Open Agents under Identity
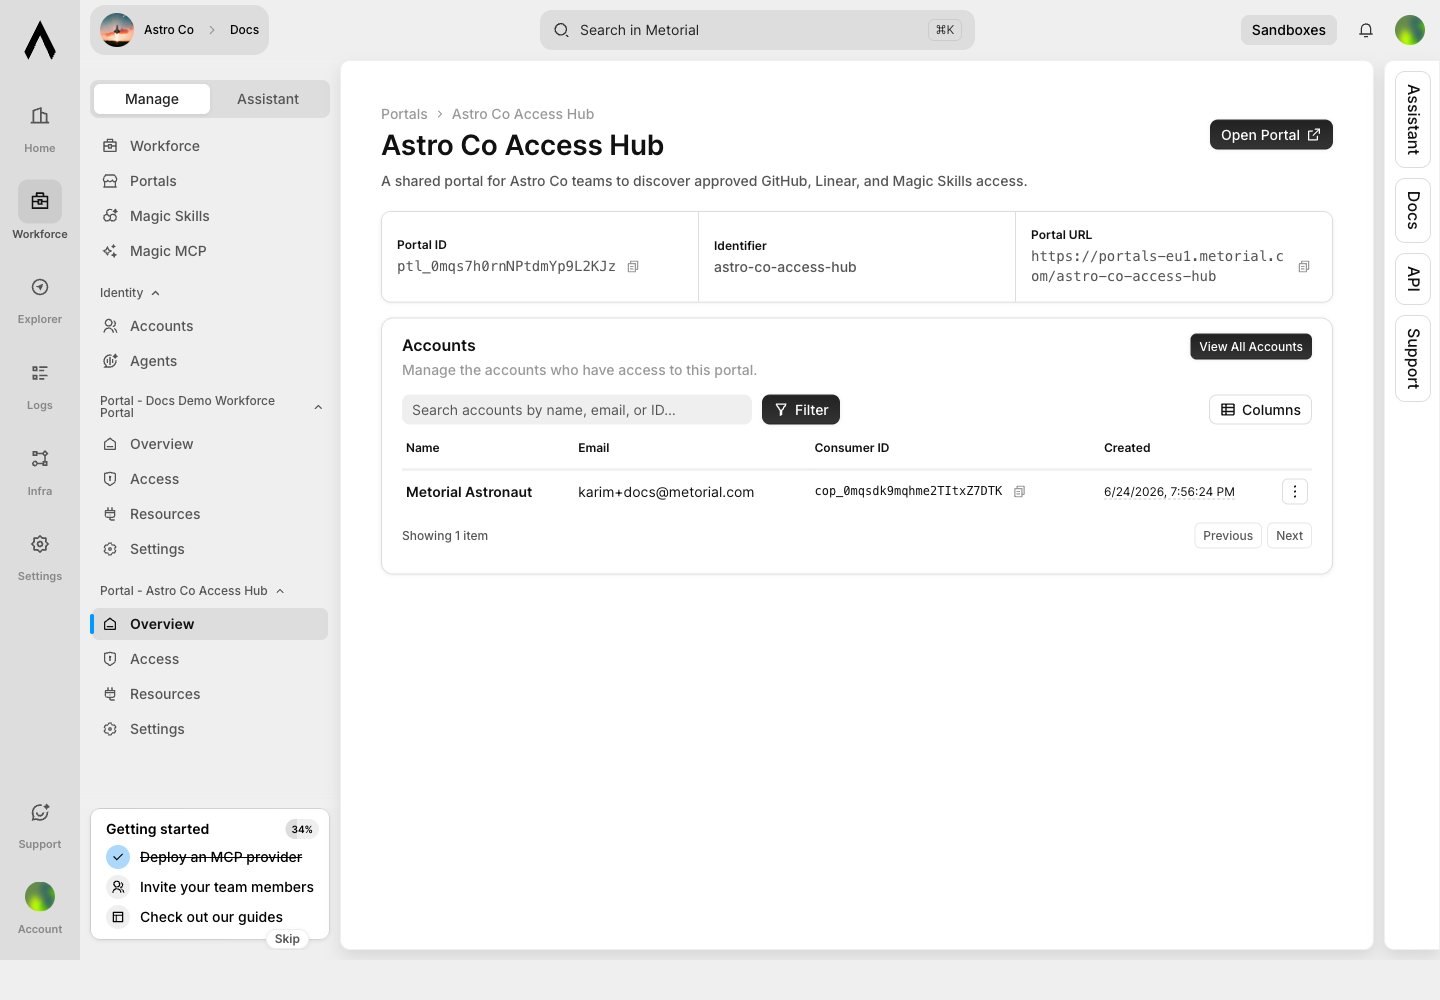 pyautogui.click(x=209, y=361)
